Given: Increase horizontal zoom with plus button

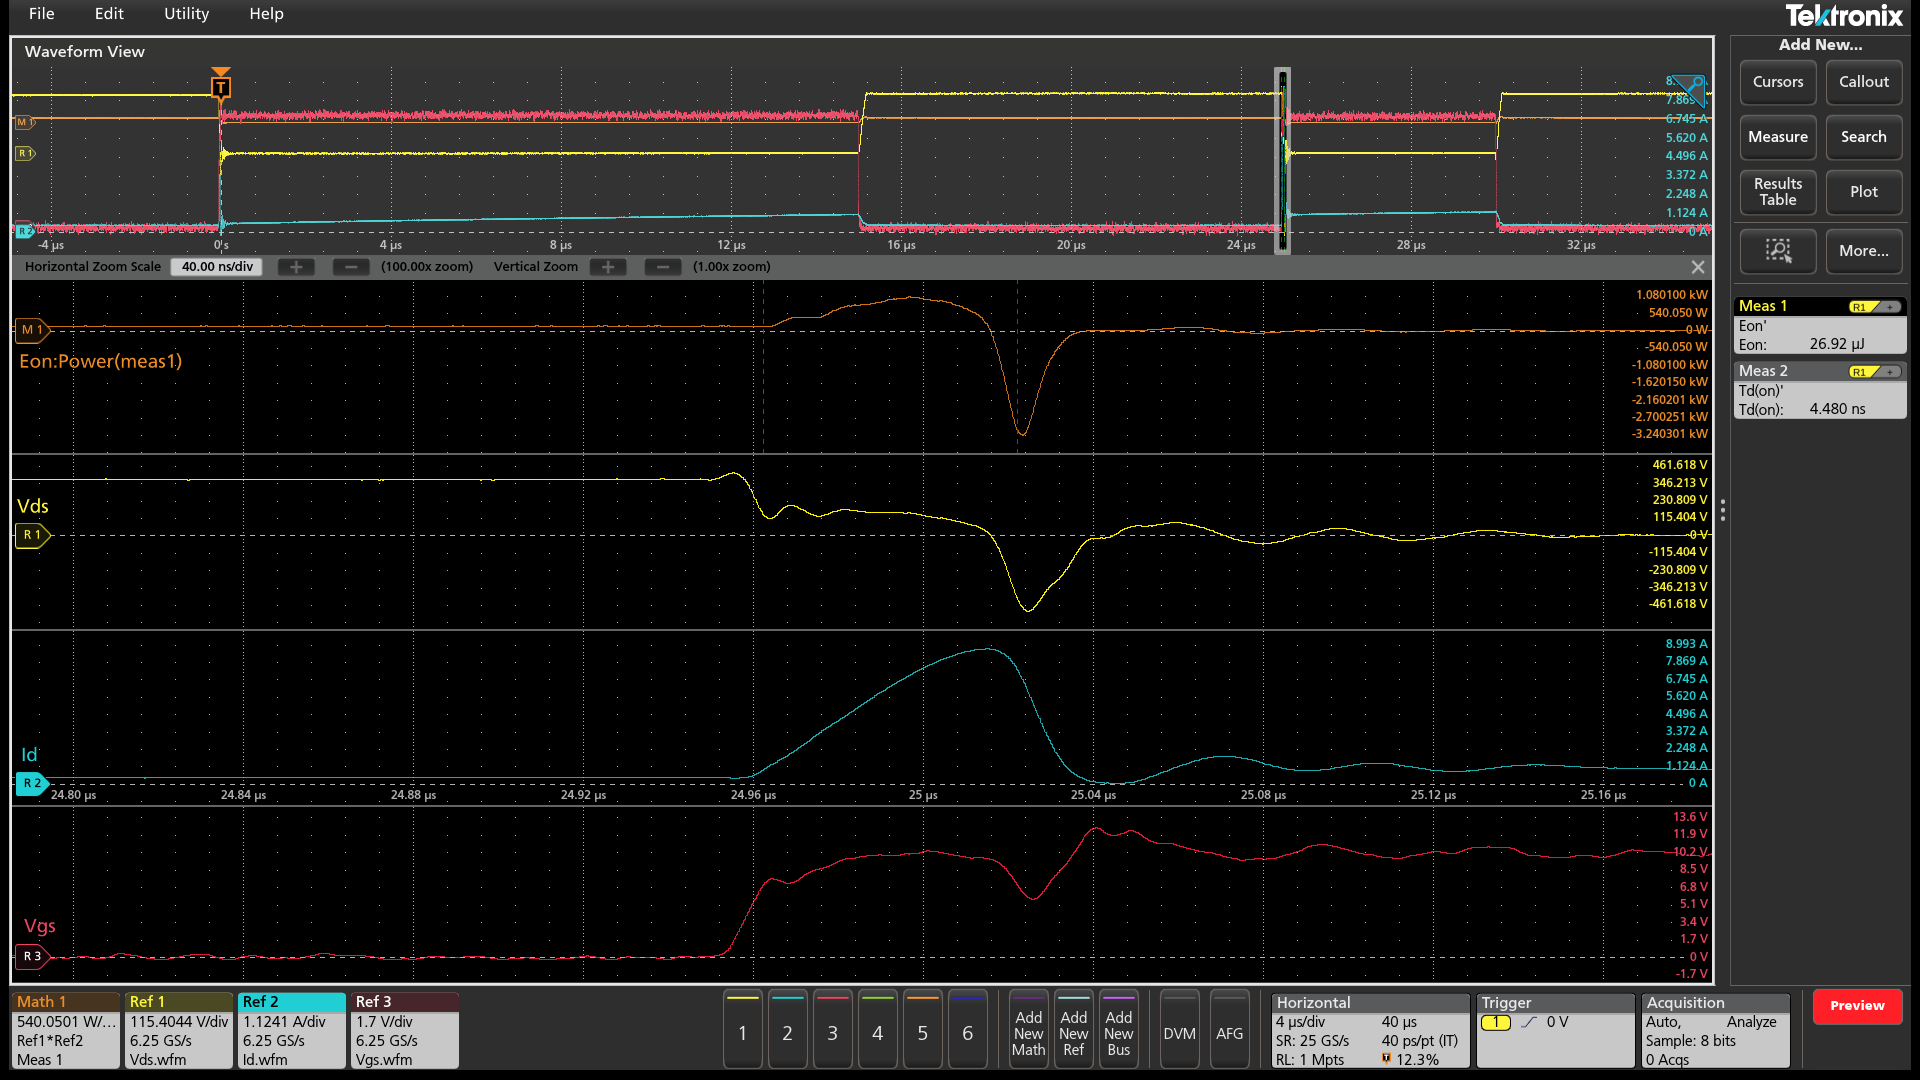Looking at the screenshot, I should [295, 267].
